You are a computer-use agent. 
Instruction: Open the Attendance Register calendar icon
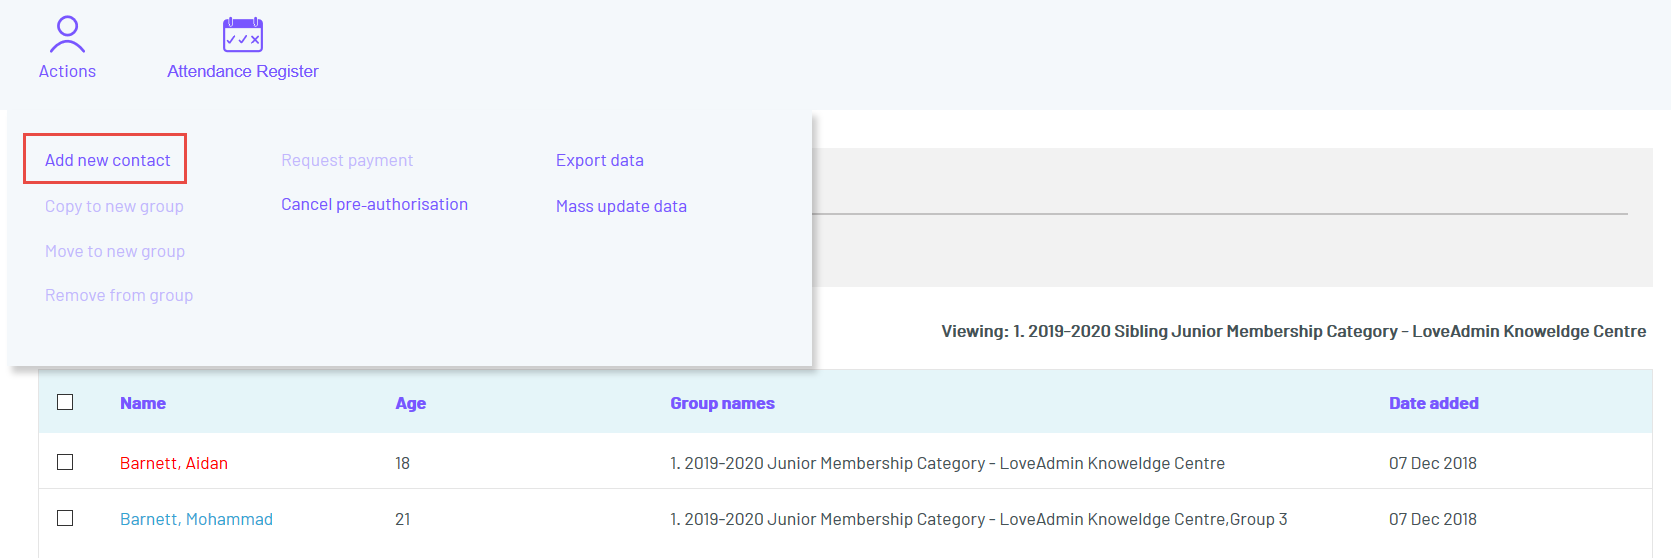click(243, 35)
